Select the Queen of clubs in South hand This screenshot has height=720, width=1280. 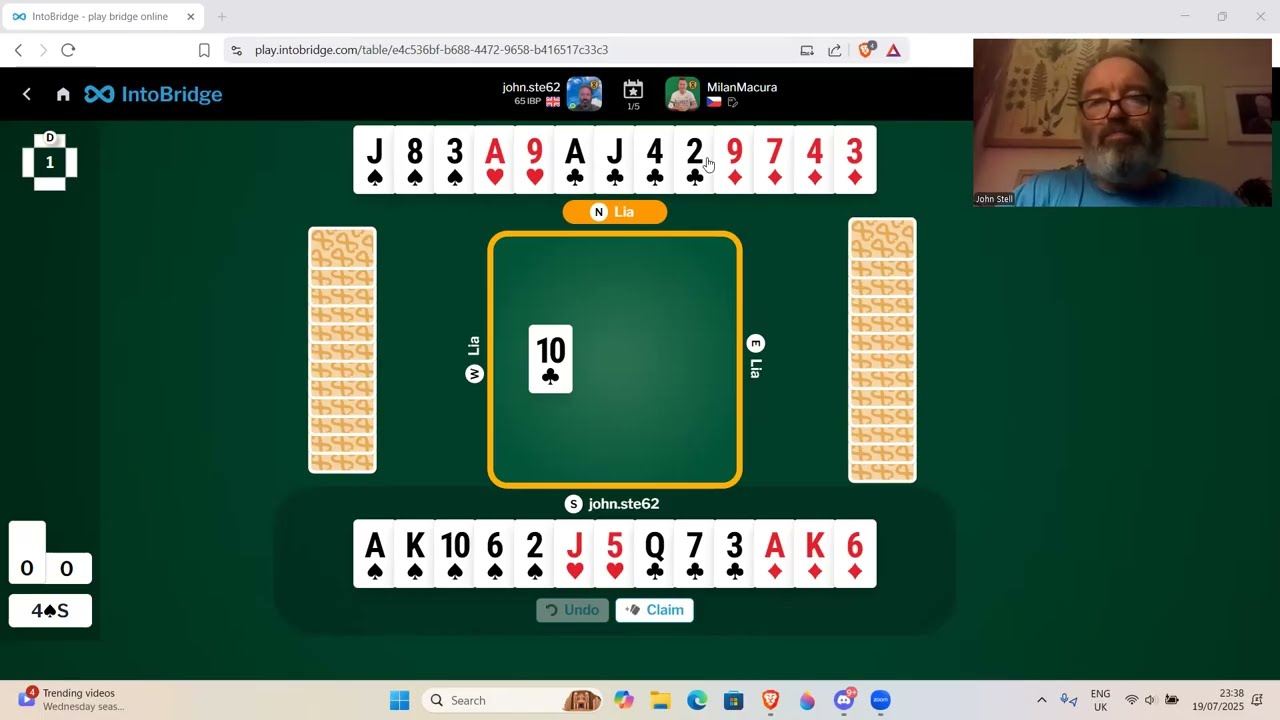click(x=654, y=554)
